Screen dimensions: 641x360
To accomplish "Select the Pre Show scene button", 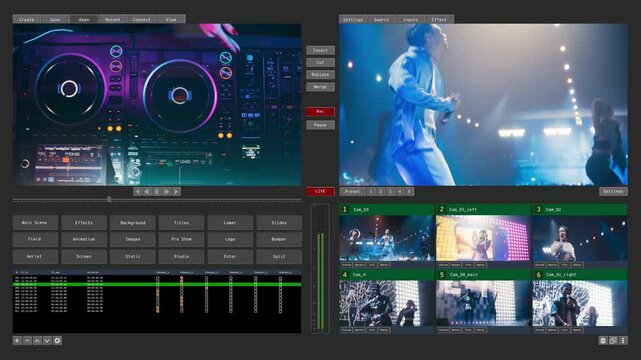I will pos(181,239).
